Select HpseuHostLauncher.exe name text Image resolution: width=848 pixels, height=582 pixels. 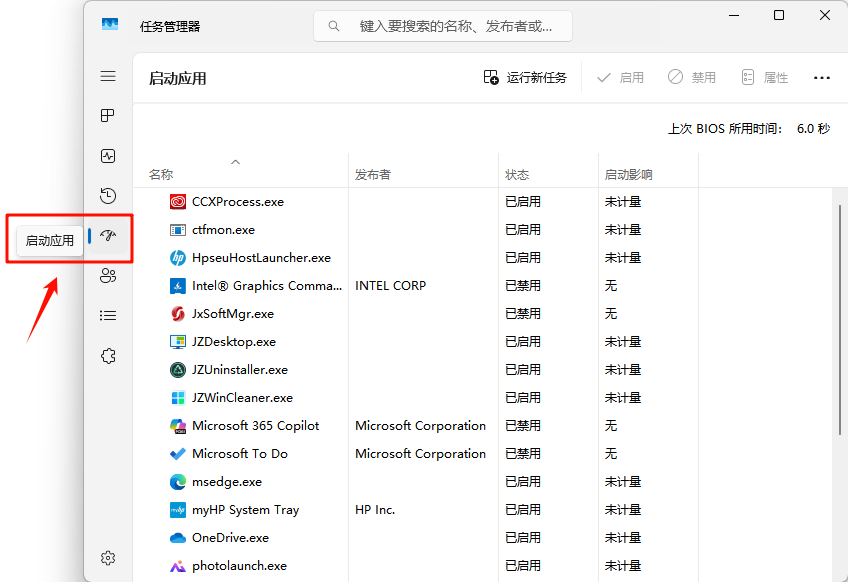pyautogui.click(x=261, y=258)
